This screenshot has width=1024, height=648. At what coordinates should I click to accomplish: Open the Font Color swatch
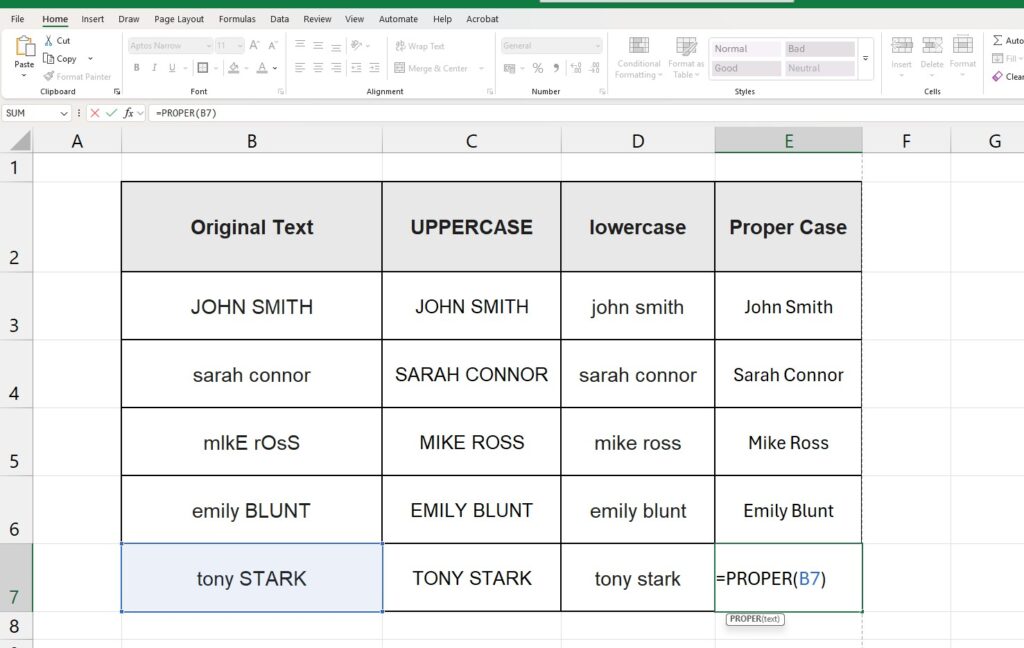click(x=262, y=67)
